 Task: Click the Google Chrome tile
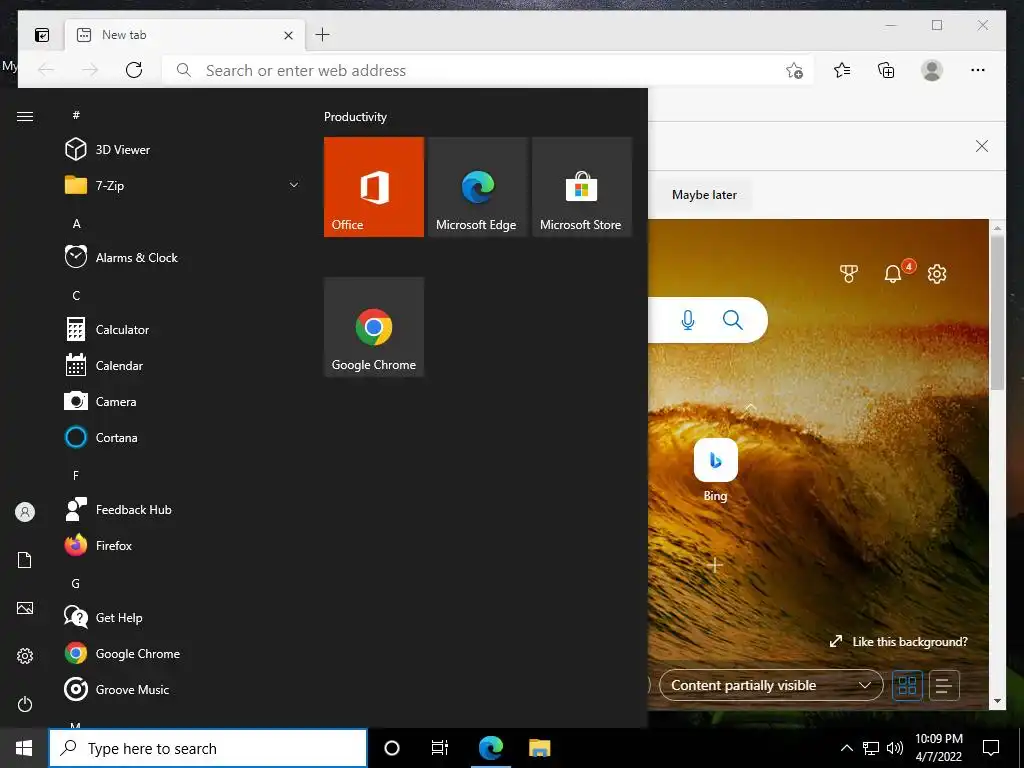(374, 327)
